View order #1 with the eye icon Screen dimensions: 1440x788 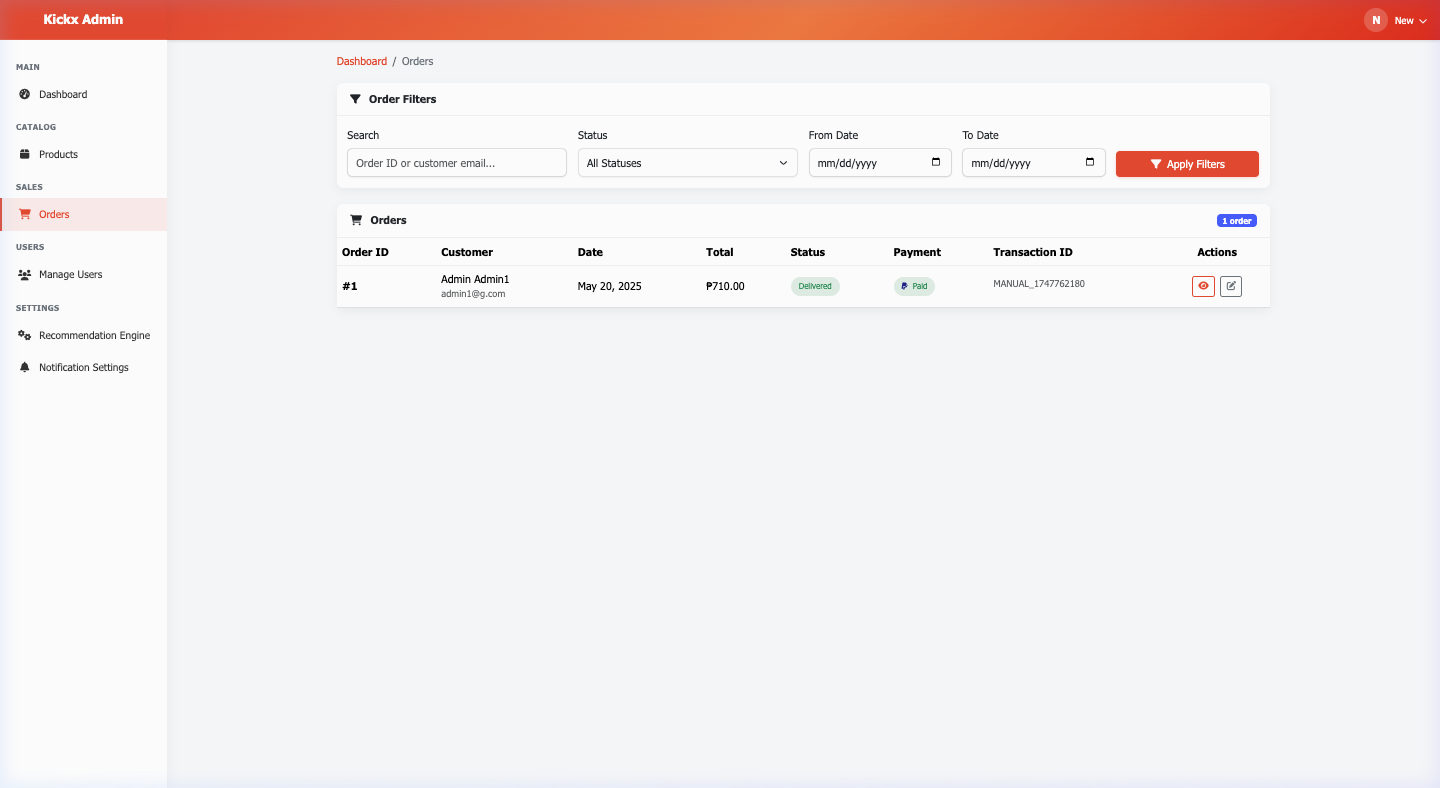click(x=1203, y=286)
